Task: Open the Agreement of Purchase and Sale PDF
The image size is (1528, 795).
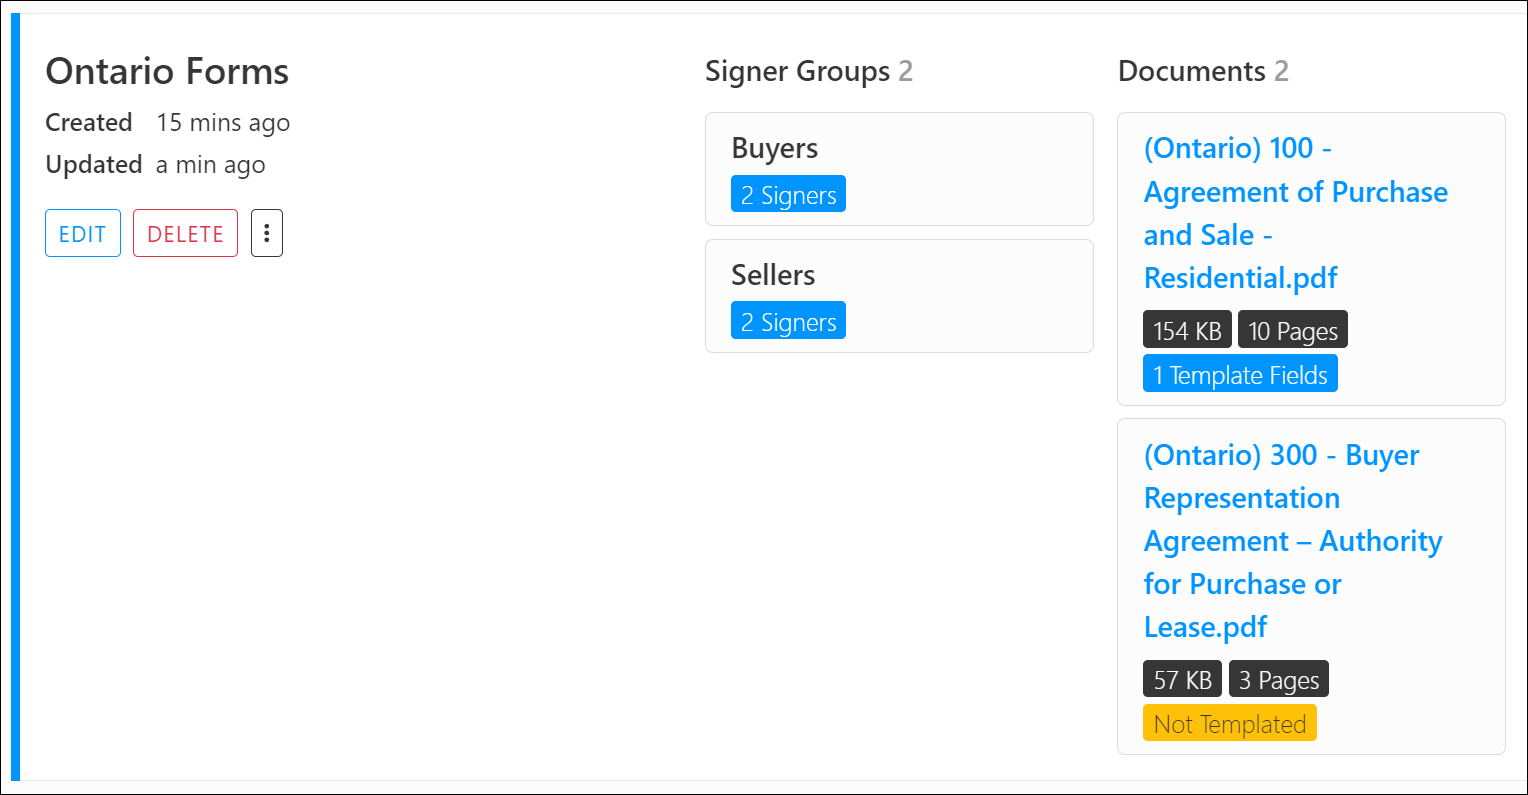Action: click(x=1296, y=212)
